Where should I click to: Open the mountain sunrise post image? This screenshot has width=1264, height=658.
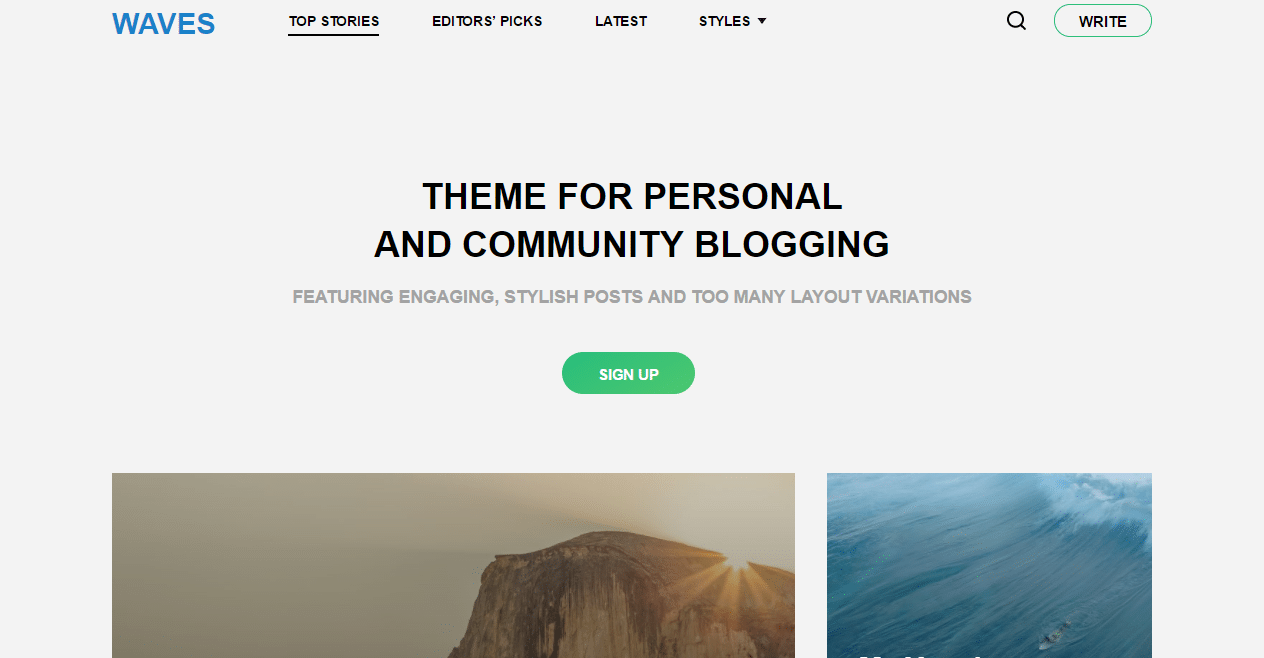(x=453, y=565)
